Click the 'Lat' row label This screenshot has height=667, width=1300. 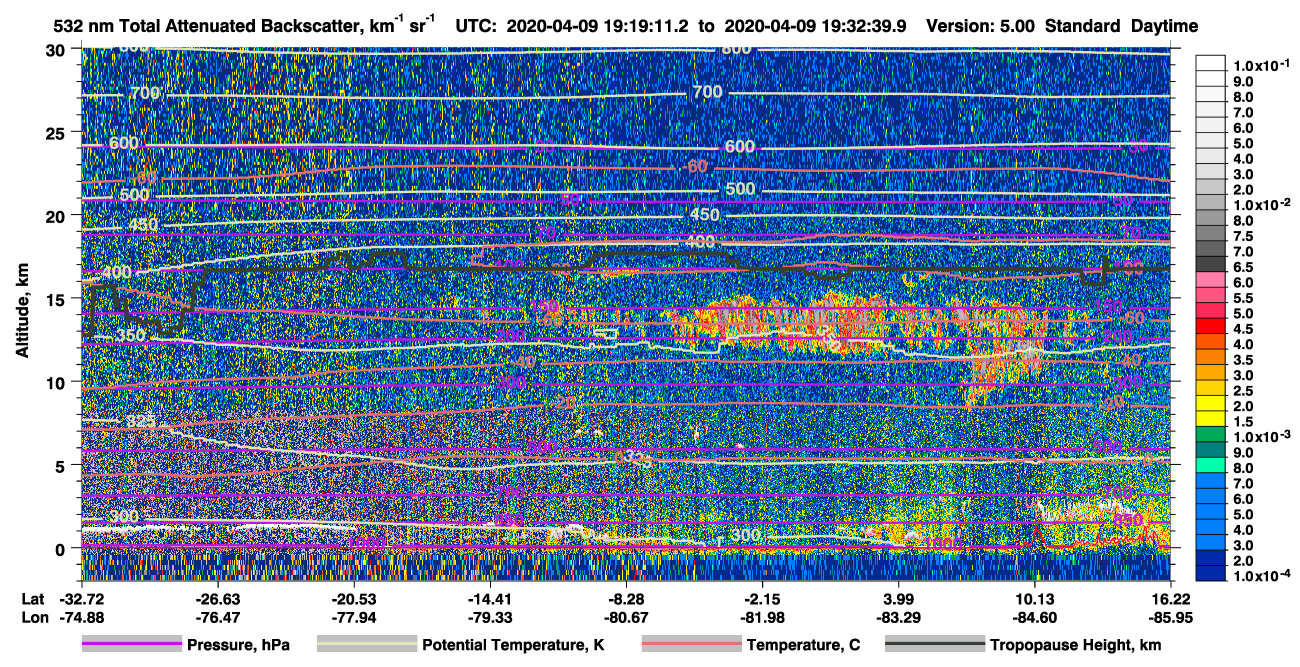(32, 600)
